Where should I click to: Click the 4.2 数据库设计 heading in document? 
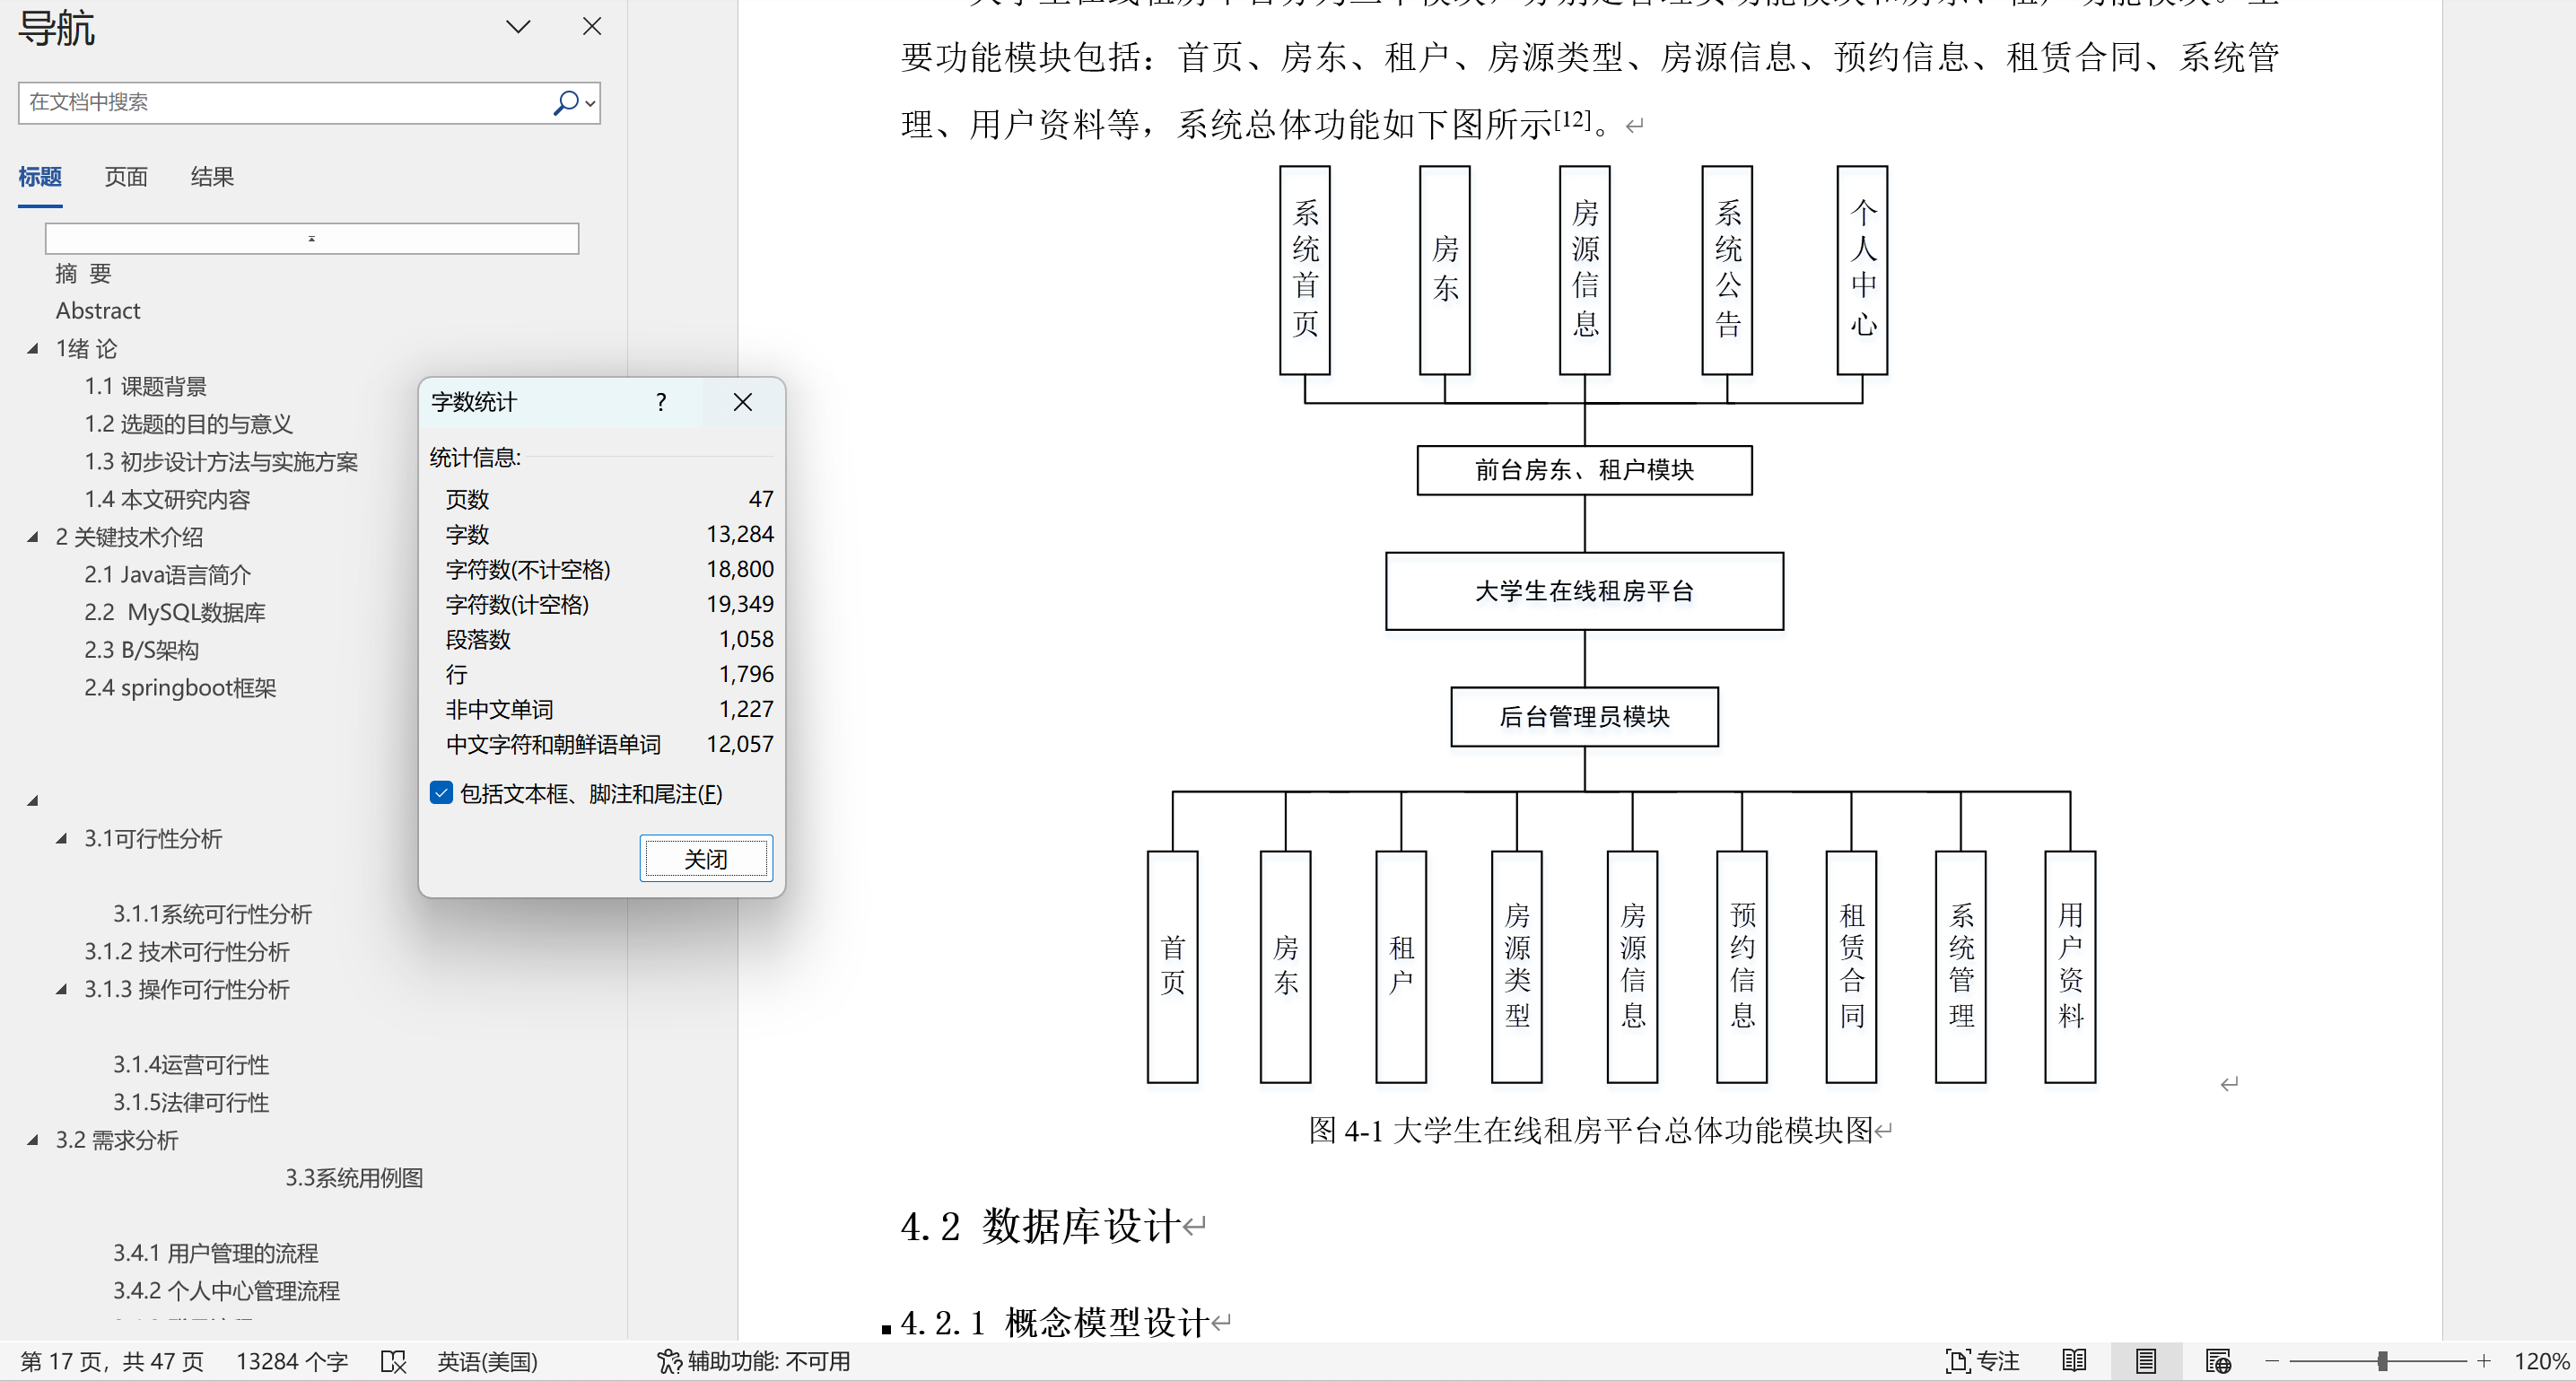(x=1041, y=1226)
